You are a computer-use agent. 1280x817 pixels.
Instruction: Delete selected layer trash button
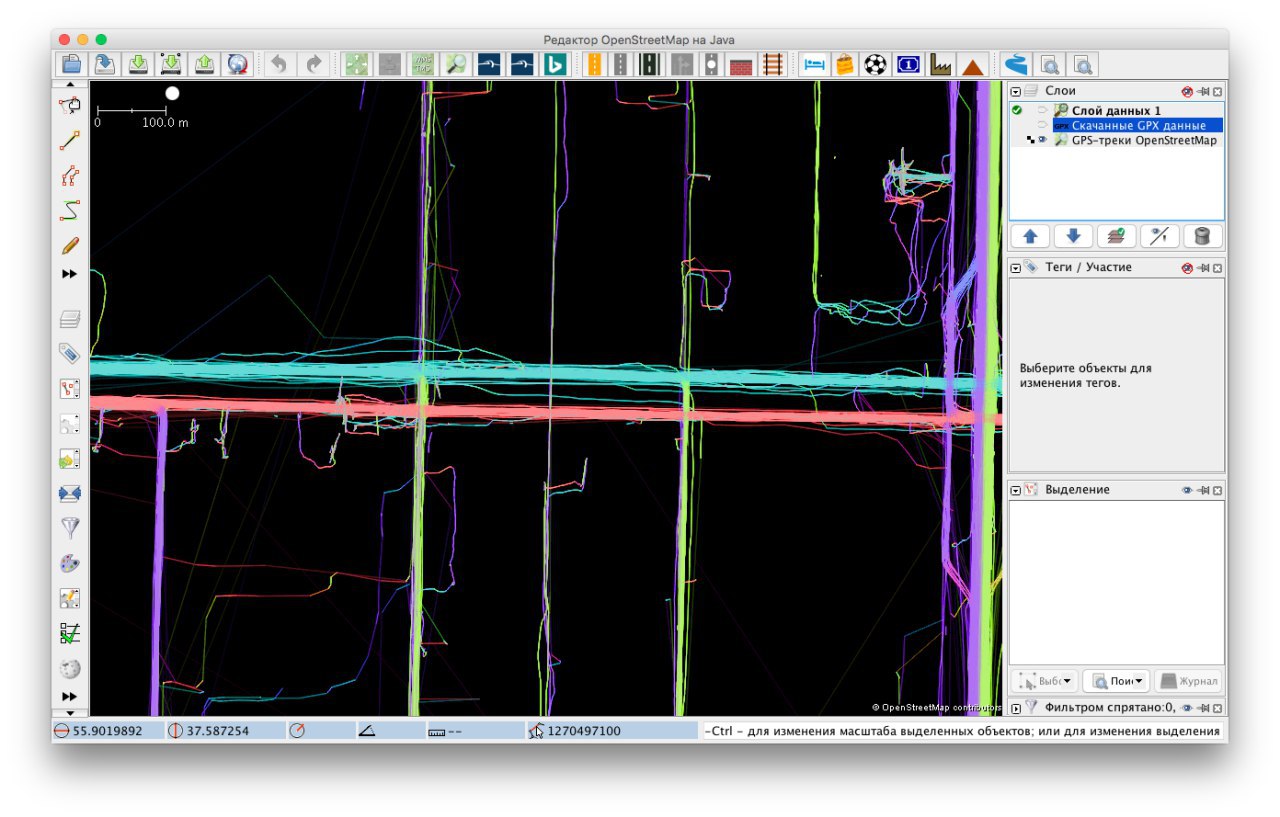(1202, 237)
